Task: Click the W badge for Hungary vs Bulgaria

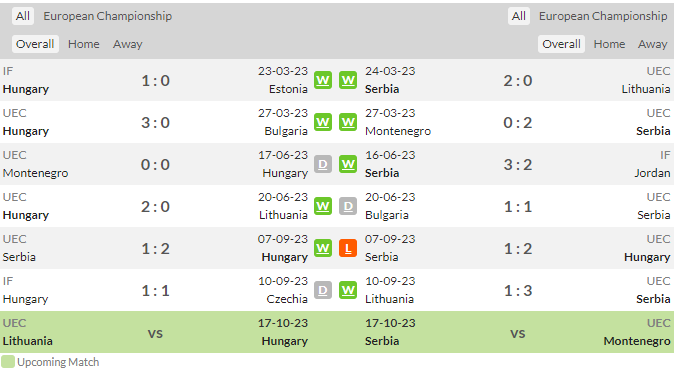Action: coord(323,122)
